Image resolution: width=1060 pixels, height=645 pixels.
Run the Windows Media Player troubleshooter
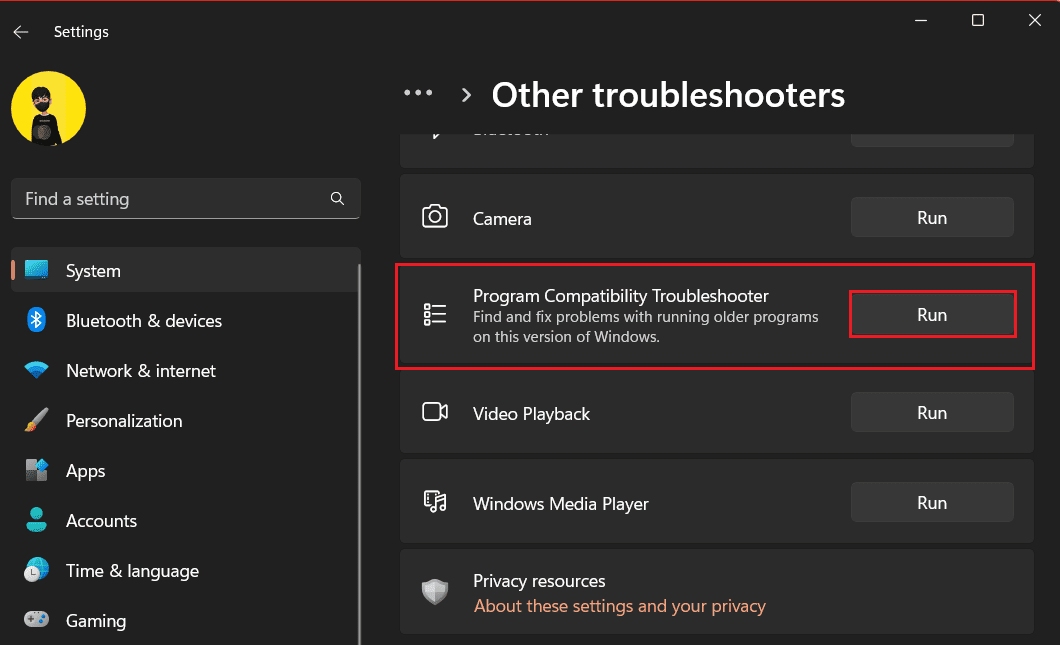(x=932, y=502)
